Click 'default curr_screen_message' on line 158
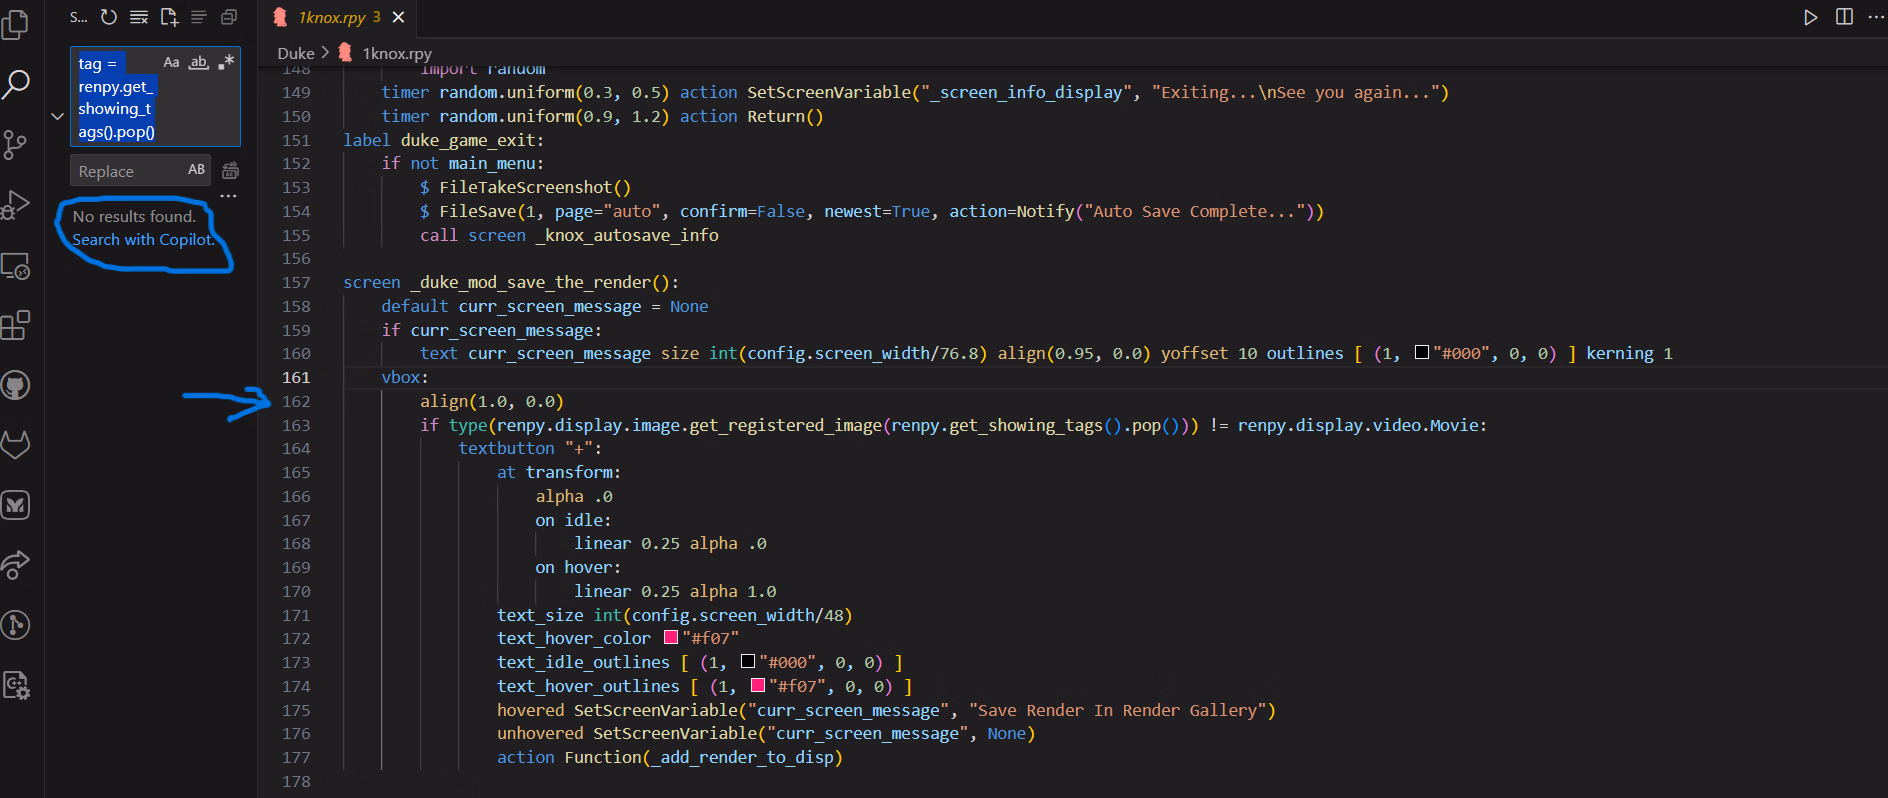The image size is (1888, 798). tap(511, 306)
